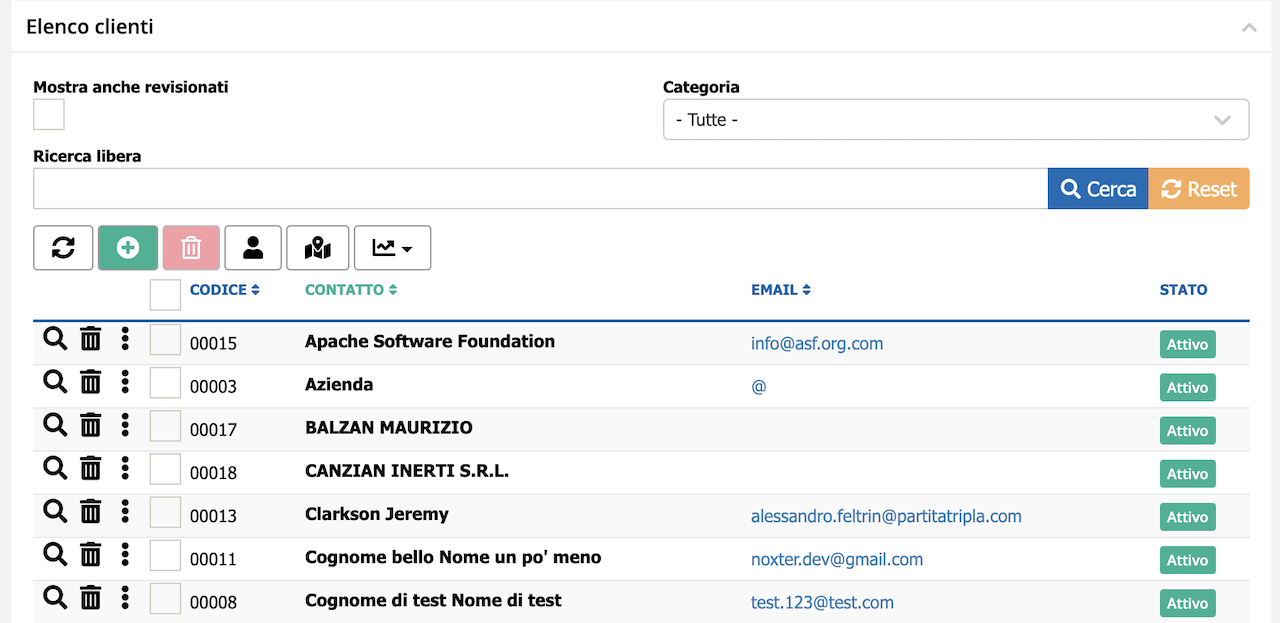Select checkbox for client code 00018

pyautogui.click(x=165, y=469)
